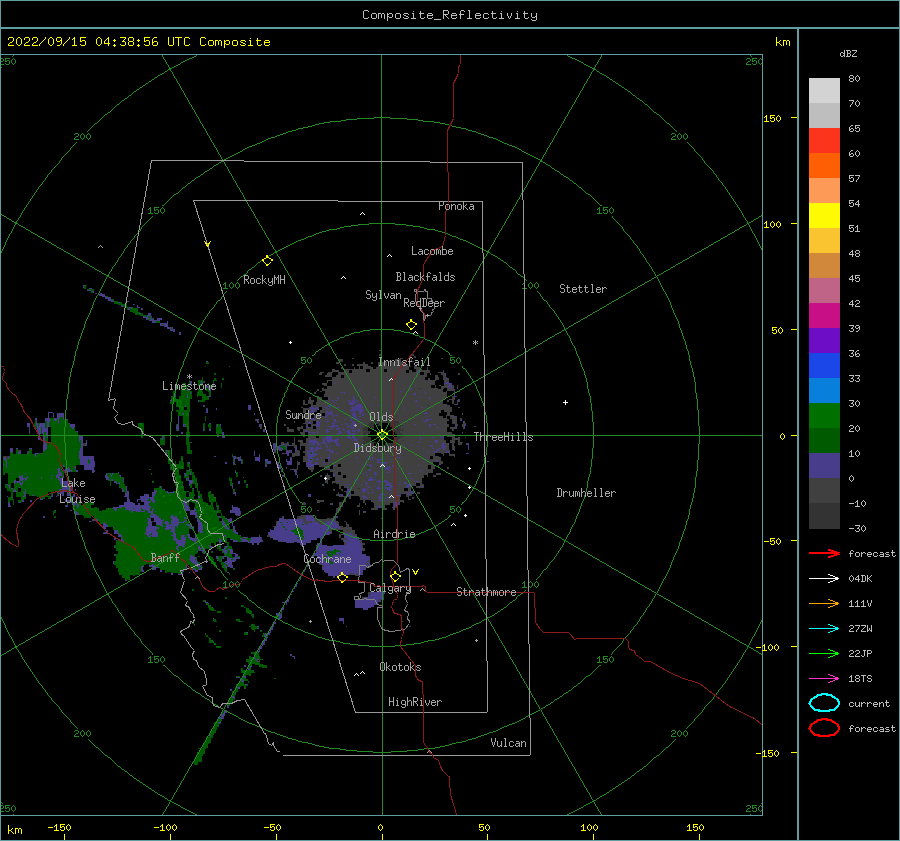Select the bright green 20 dBZ swatch
Image resolution: width=900 pixels, height=841 pixels.
click(824, 415)
